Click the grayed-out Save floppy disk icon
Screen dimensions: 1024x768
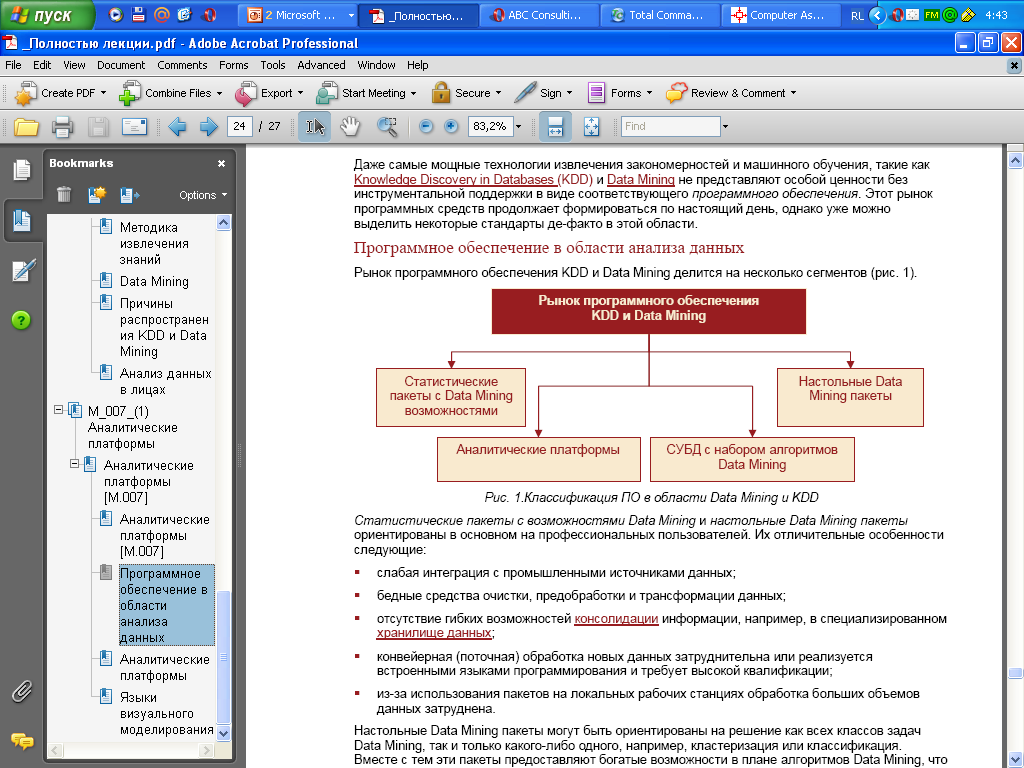pos(98,126)
